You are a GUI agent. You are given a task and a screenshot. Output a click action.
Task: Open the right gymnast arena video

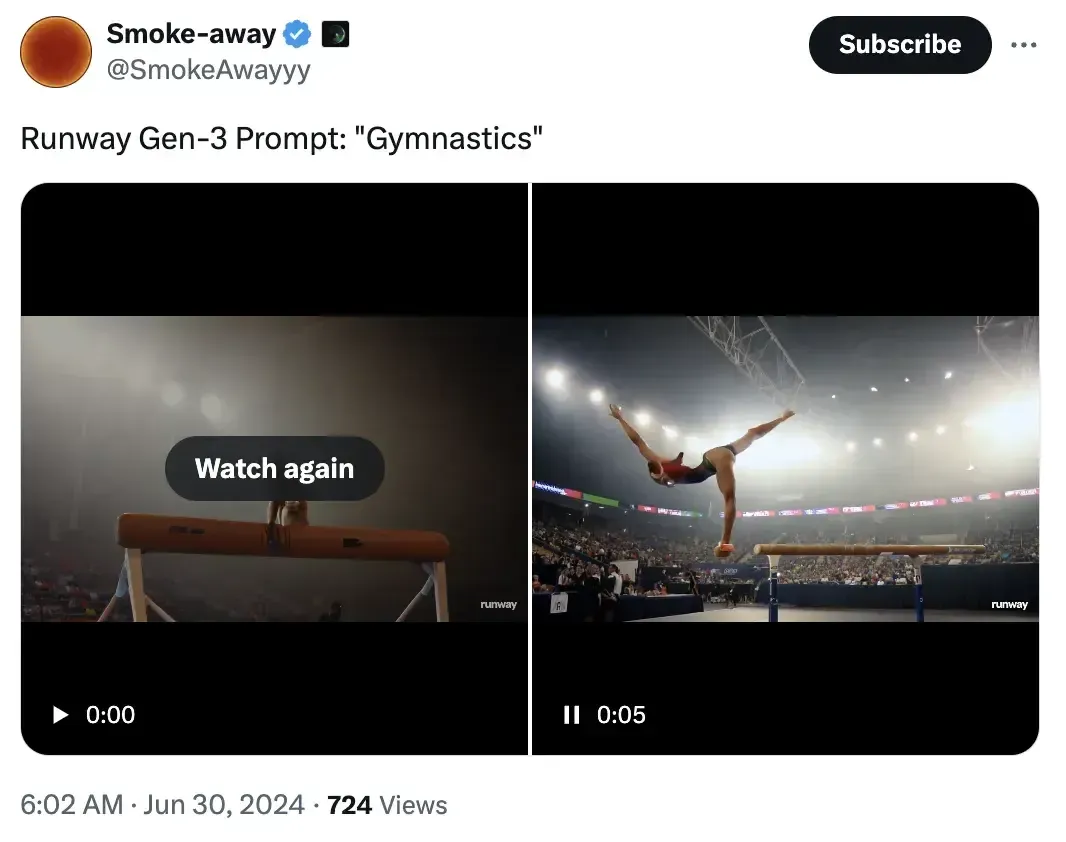click(x=785, y=469)
